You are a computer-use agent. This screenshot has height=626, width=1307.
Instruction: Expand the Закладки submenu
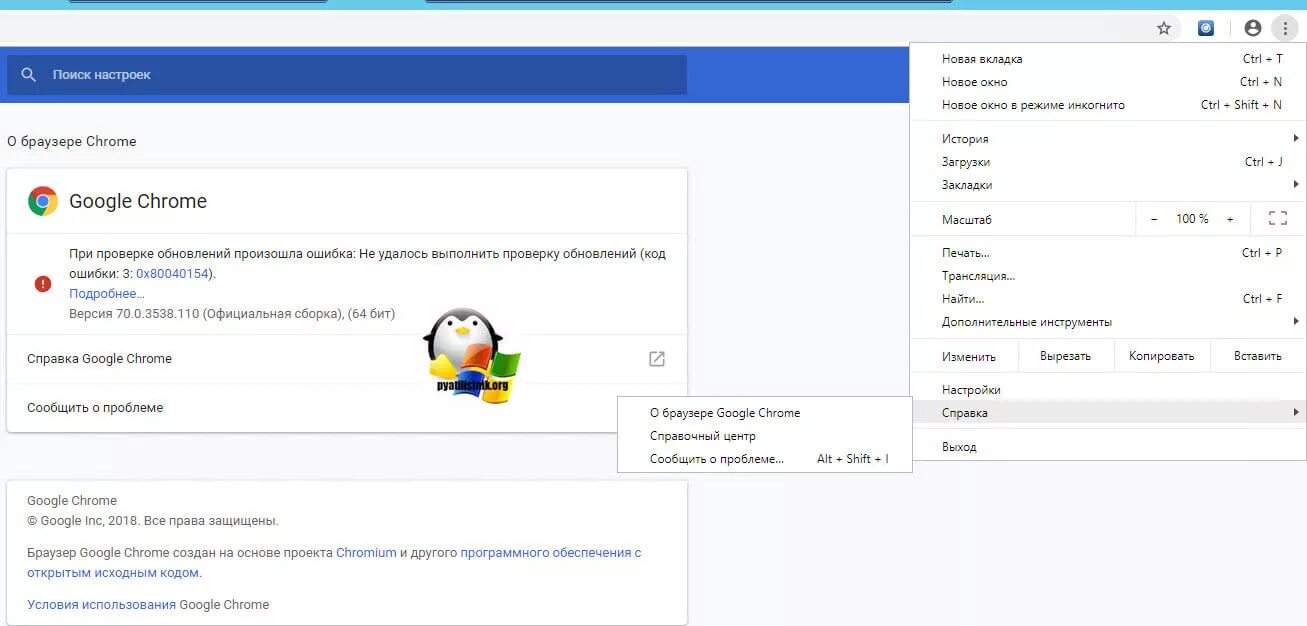[x=1108, y=185]
